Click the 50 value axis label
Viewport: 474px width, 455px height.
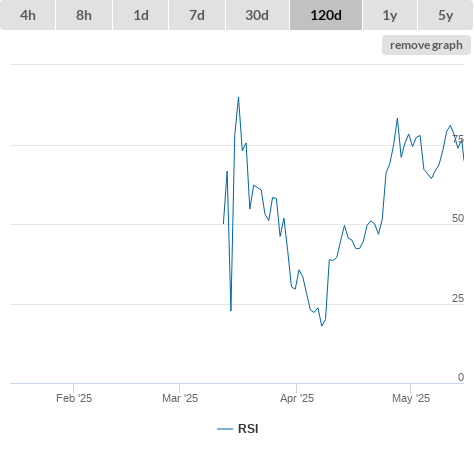tap(458, 218)
